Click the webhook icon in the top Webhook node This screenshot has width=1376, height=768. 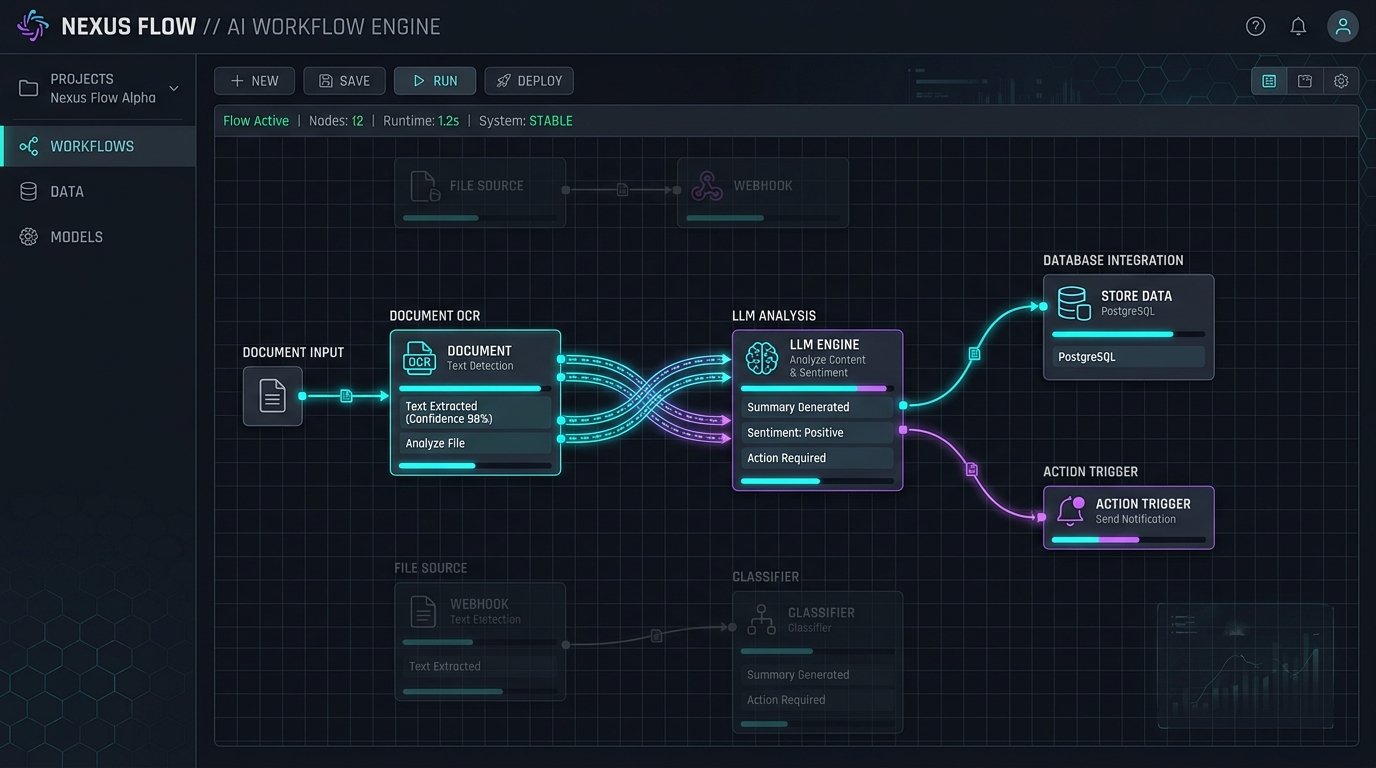(x=707, y=186)
